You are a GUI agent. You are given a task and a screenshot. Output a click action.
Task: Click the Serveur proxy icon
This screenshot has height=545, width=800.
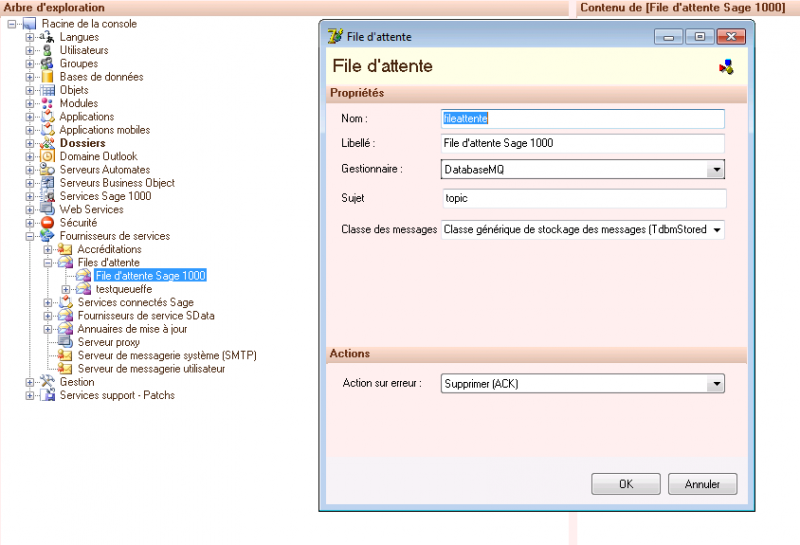click(65, 342)
